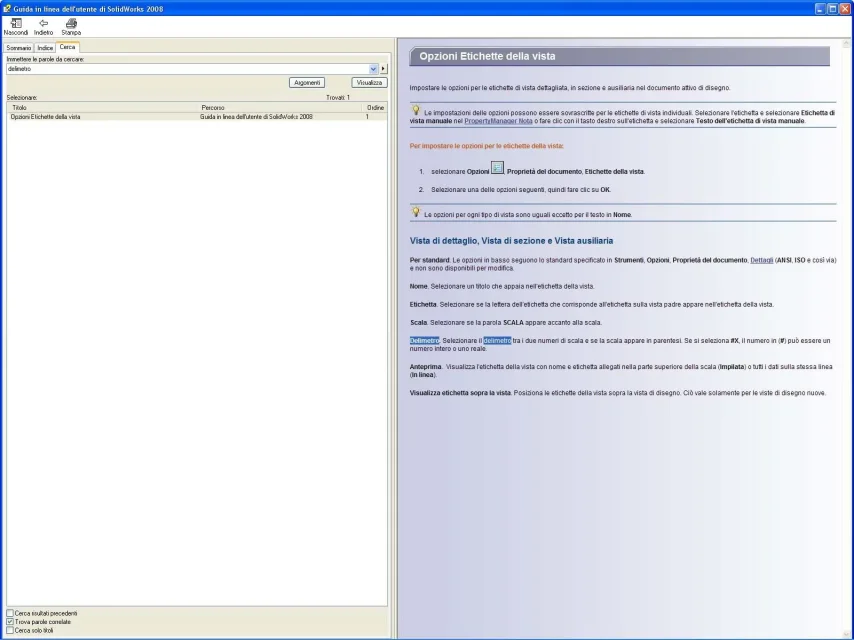Print the topic using the Stampa icon

click(71, 23)
